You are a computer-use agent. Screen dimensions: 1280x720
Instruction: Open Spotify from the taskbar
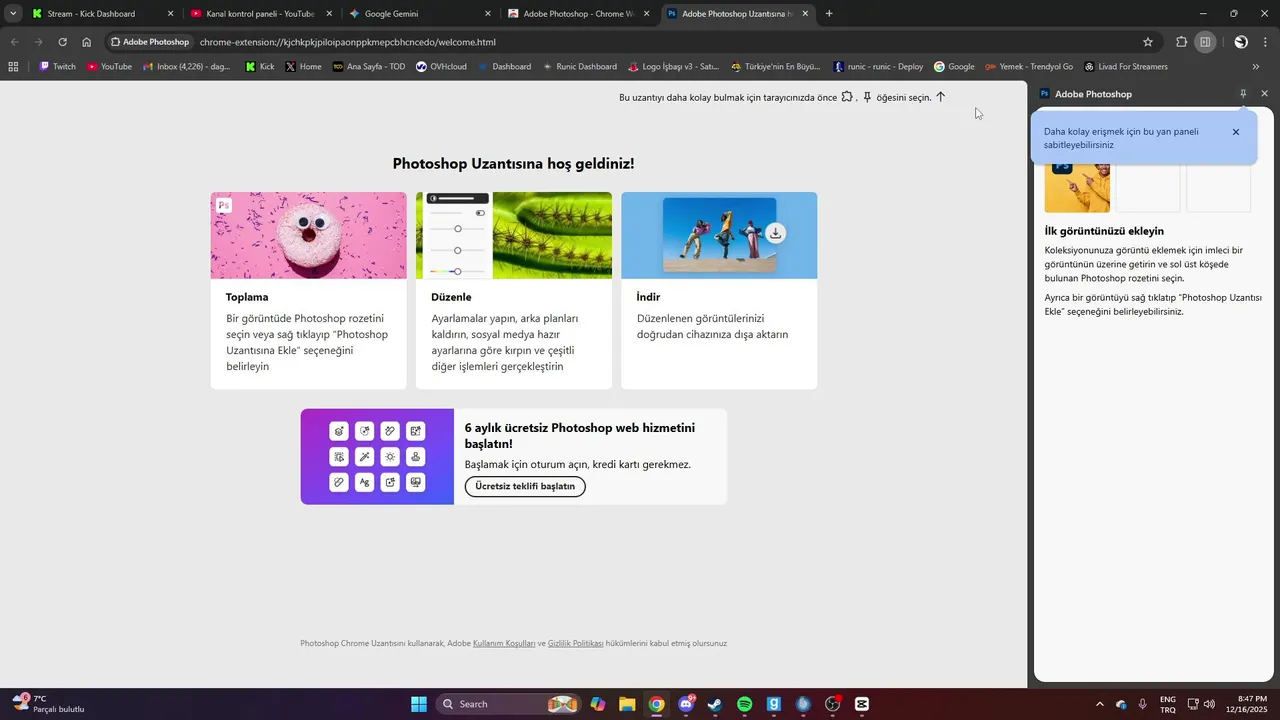point(745,704)
